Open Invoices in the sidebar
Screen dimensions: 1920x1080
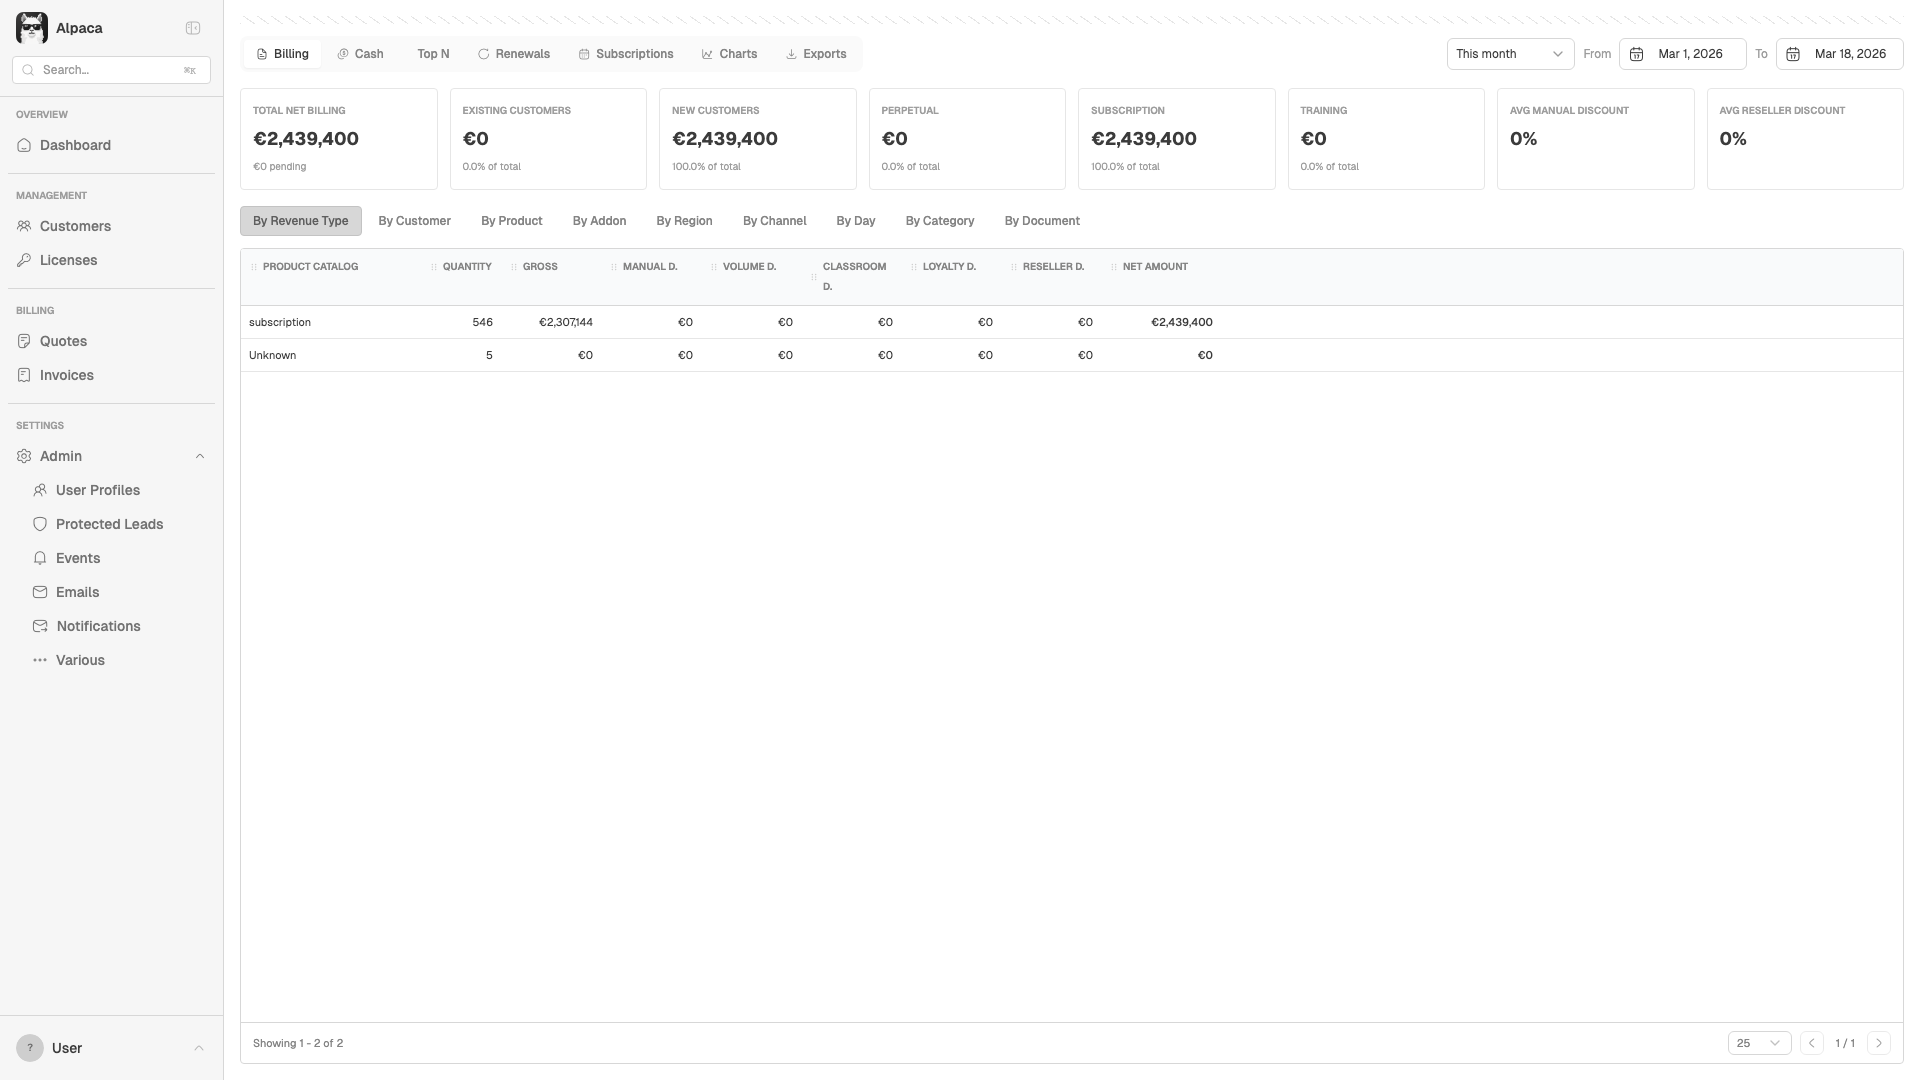66,375
